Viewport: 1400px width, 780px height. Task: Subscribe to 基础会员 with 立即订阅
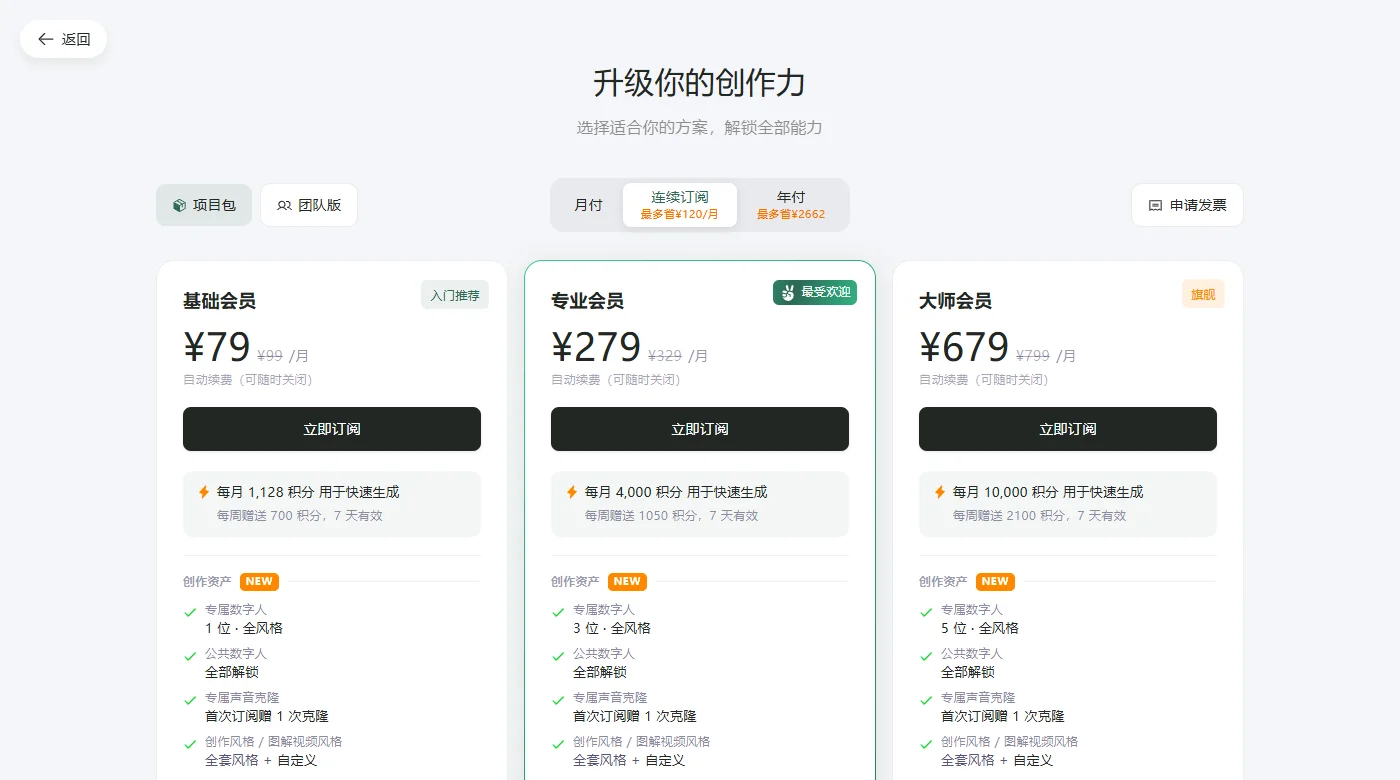click(332, 429)
